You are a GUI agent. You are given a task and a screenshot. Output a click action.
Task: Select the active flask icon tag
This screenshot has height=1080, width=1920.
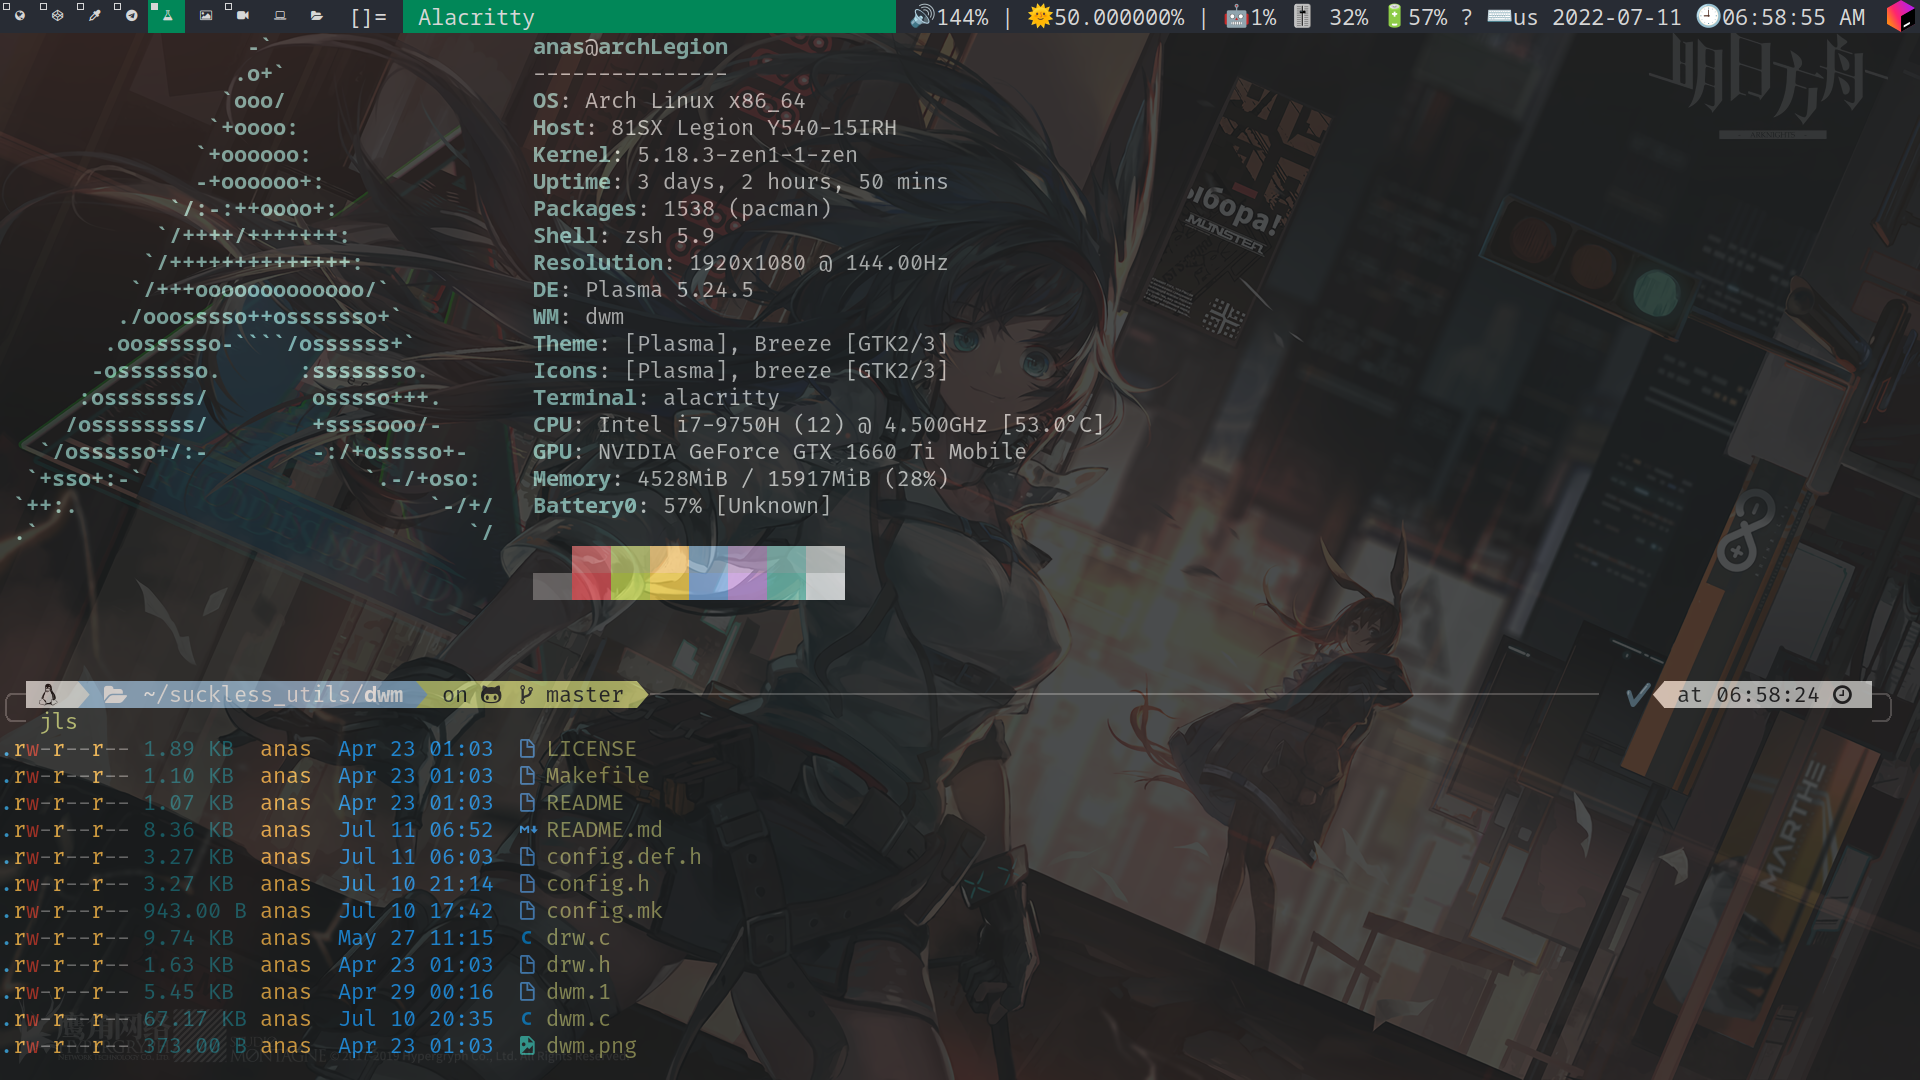[167, 16]
